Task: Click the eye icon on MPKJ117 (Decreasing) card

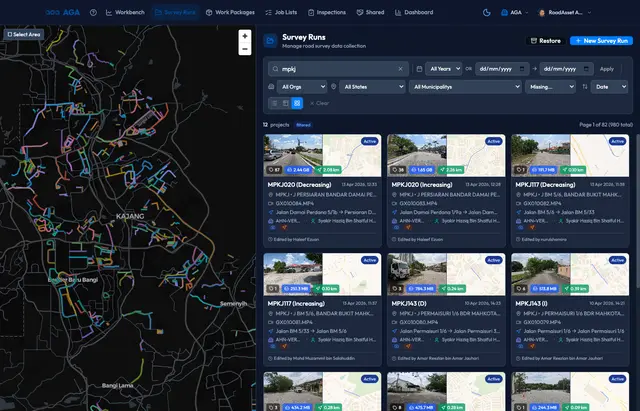Action: 520,227
